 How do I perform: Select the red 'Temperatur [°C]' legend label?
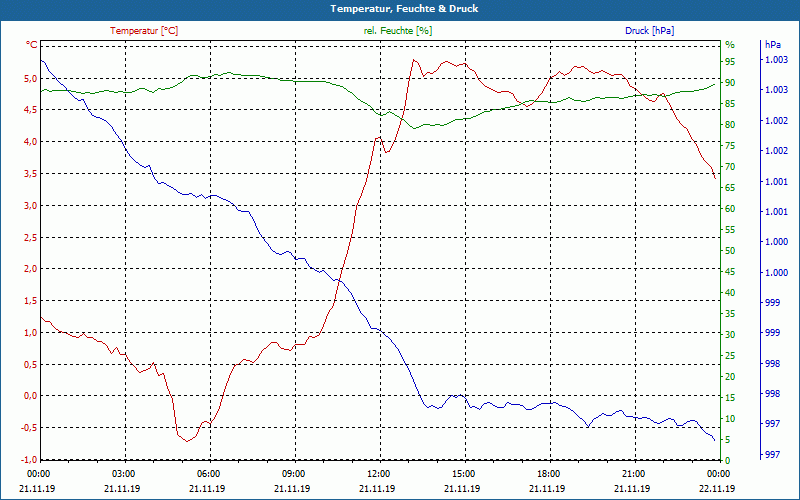click(x=144, y=31)
